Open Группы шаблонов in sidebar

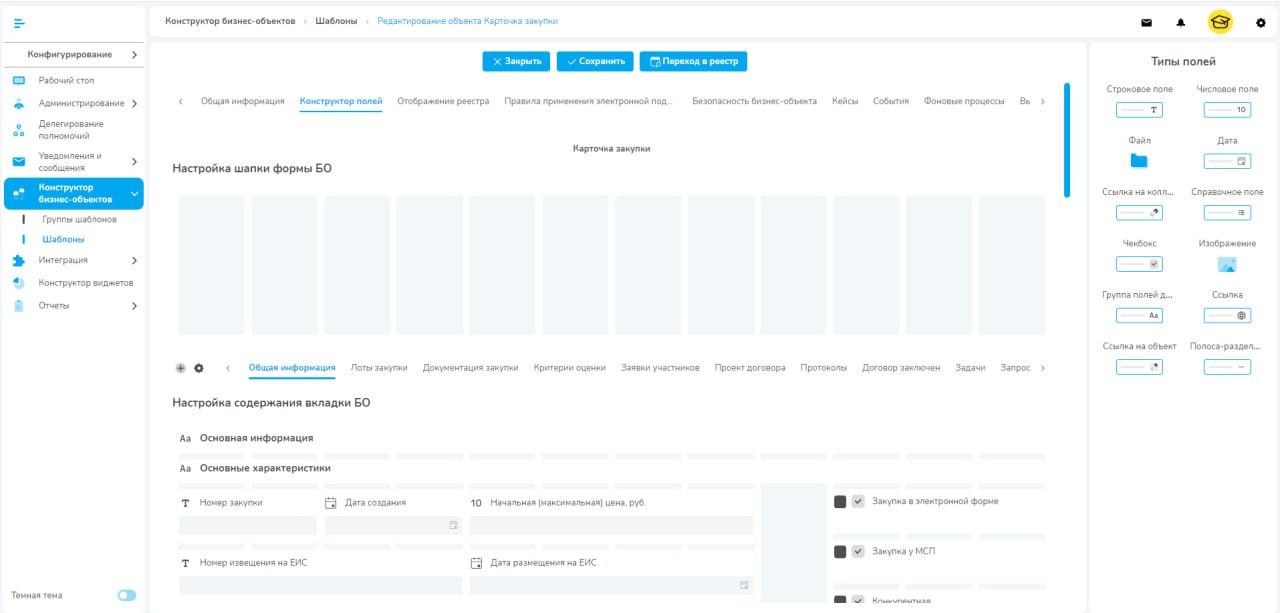pyautogui.click(x=79, y=219)
